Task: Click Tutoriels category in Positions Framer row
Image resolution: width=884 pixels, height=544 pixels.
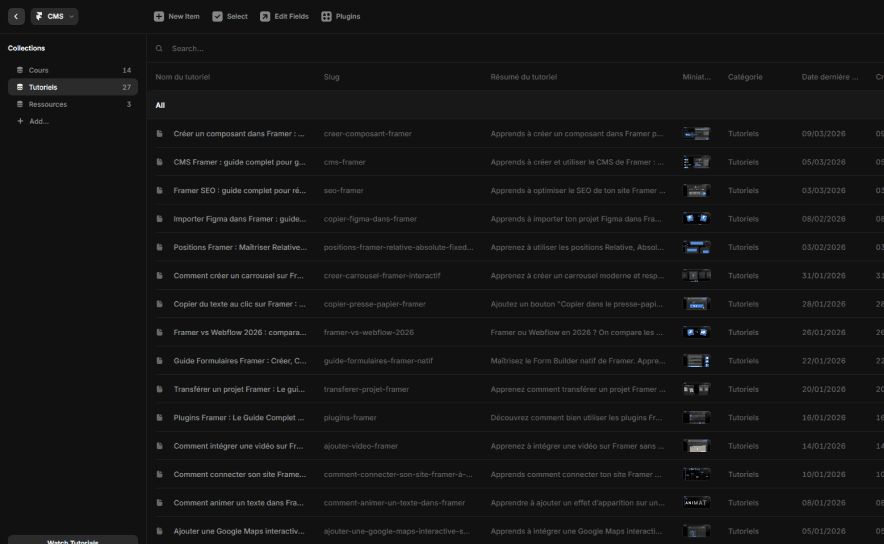Action: point(743,247)
